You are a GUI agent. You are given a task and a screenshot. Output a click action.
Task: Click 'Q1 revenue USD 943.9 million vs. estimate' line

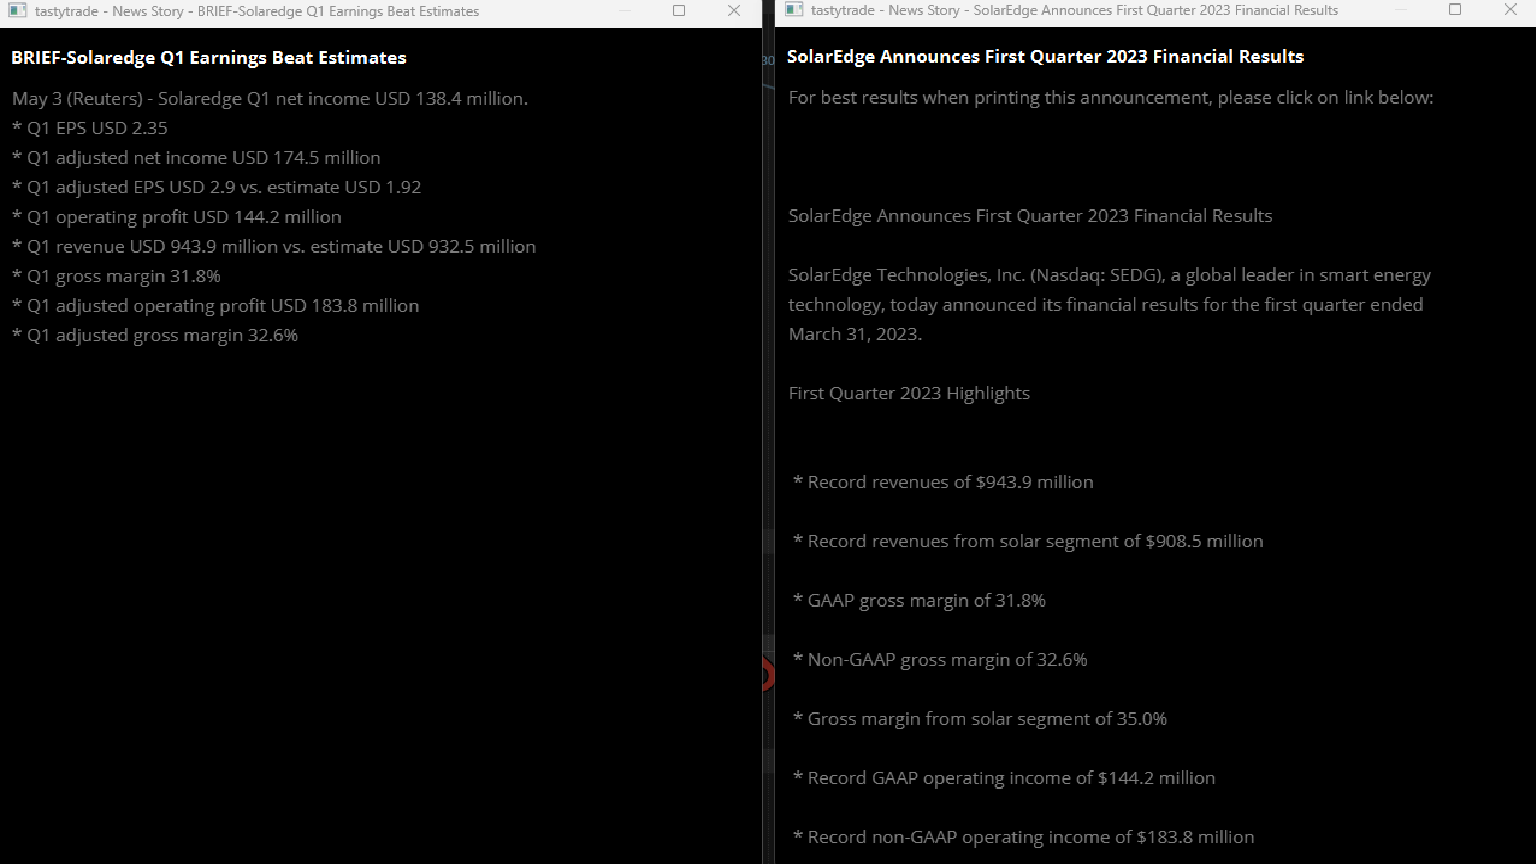[x=274, y=246]
